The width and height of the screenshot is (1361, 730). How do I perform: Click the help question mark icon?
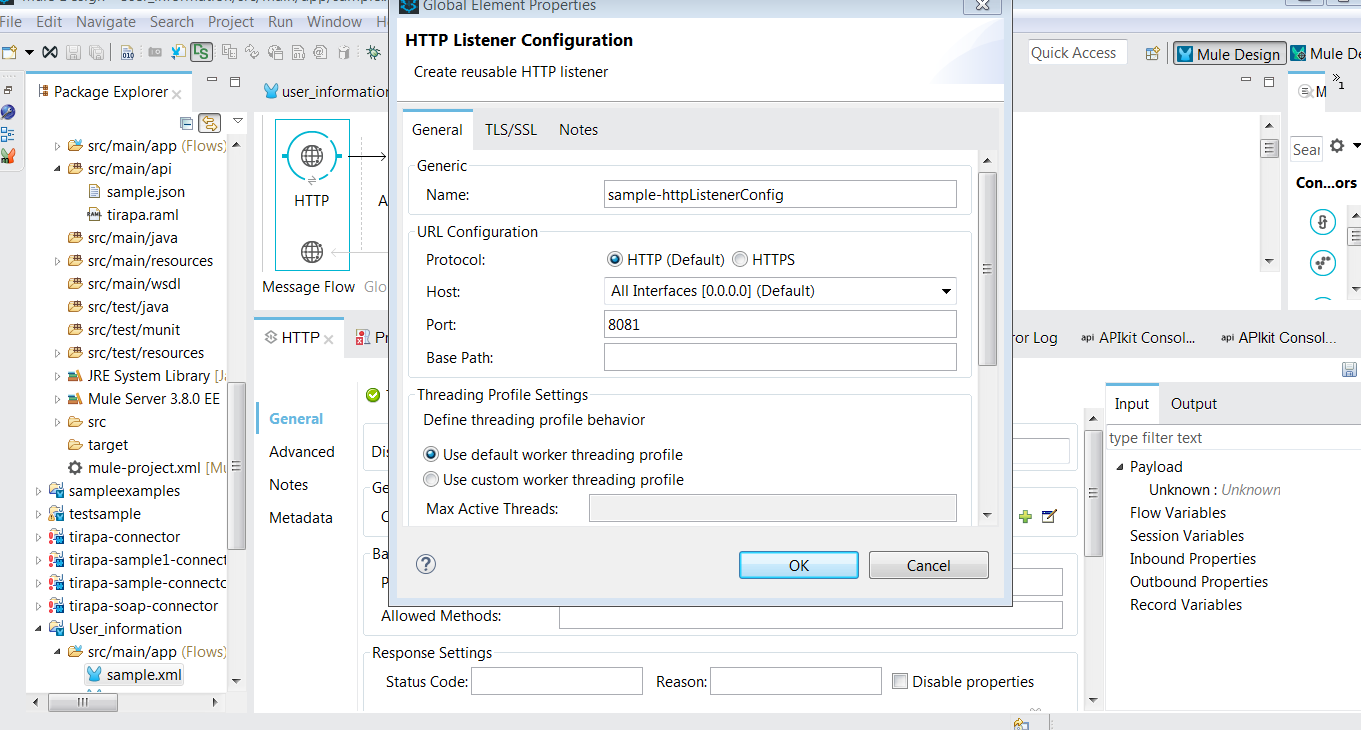tap(426, 564)
